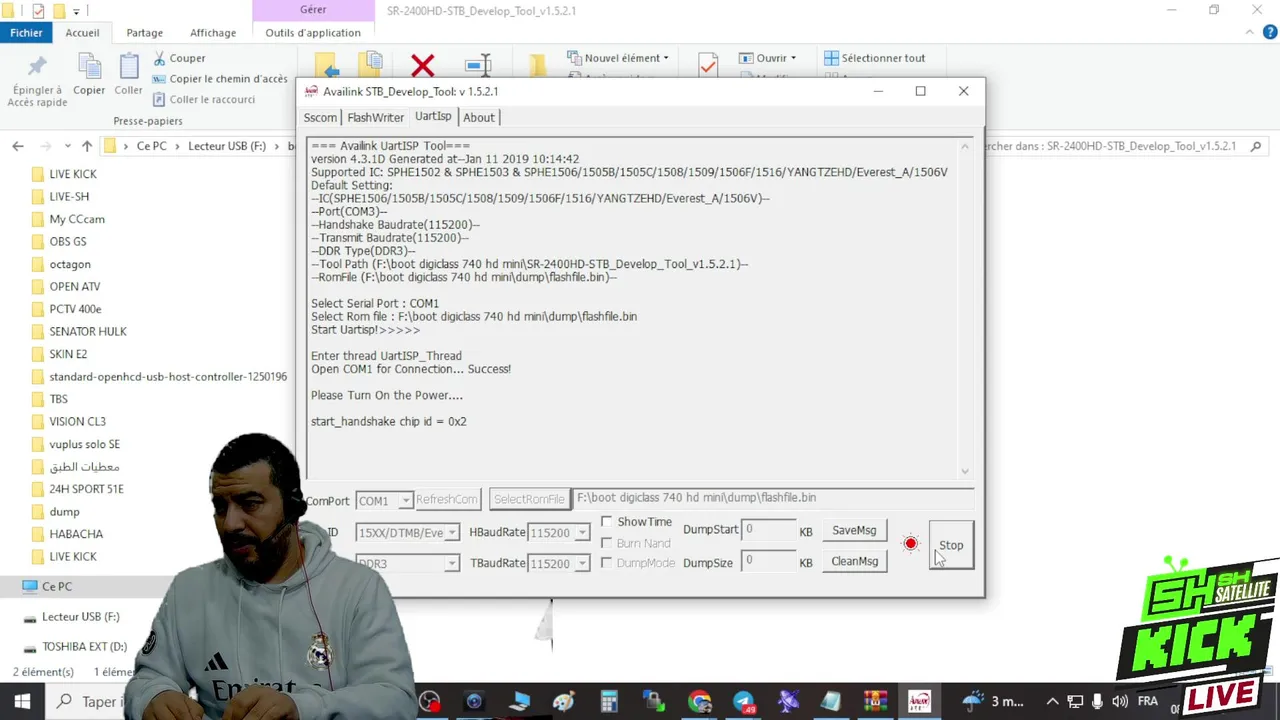The image size is (1280, 720).
Task: Click the CleanMsg button
Action: tap(854, 561)
